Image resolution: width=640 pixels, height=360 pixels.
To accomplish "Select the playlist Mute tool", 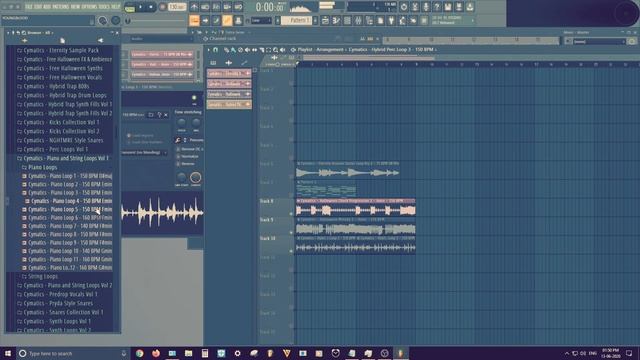I will coord(247,50).
